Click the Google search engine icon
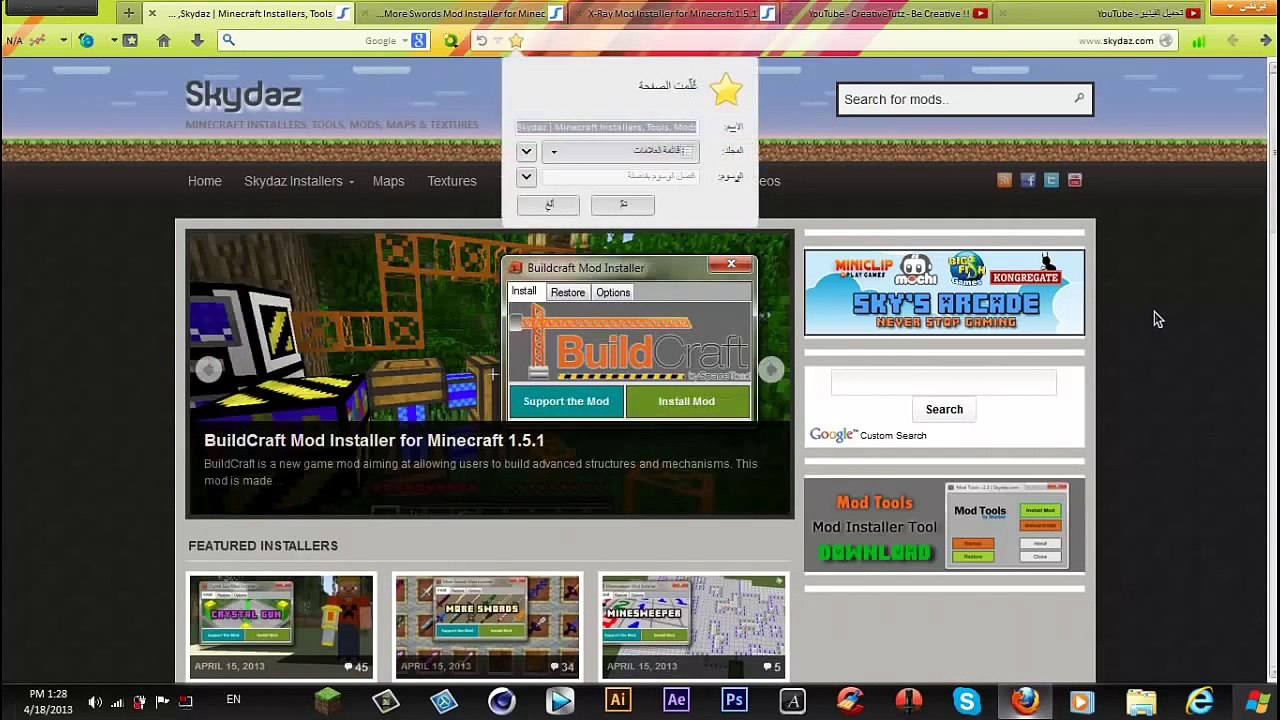 click(418, 41)
